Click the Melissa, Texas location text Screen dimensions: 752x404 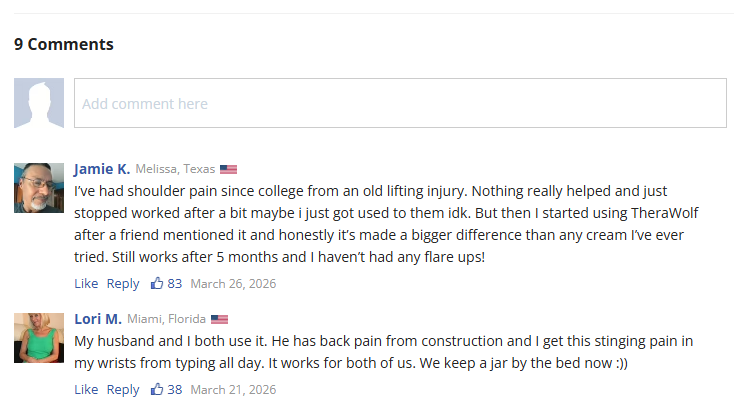click(x=175, y=169)
